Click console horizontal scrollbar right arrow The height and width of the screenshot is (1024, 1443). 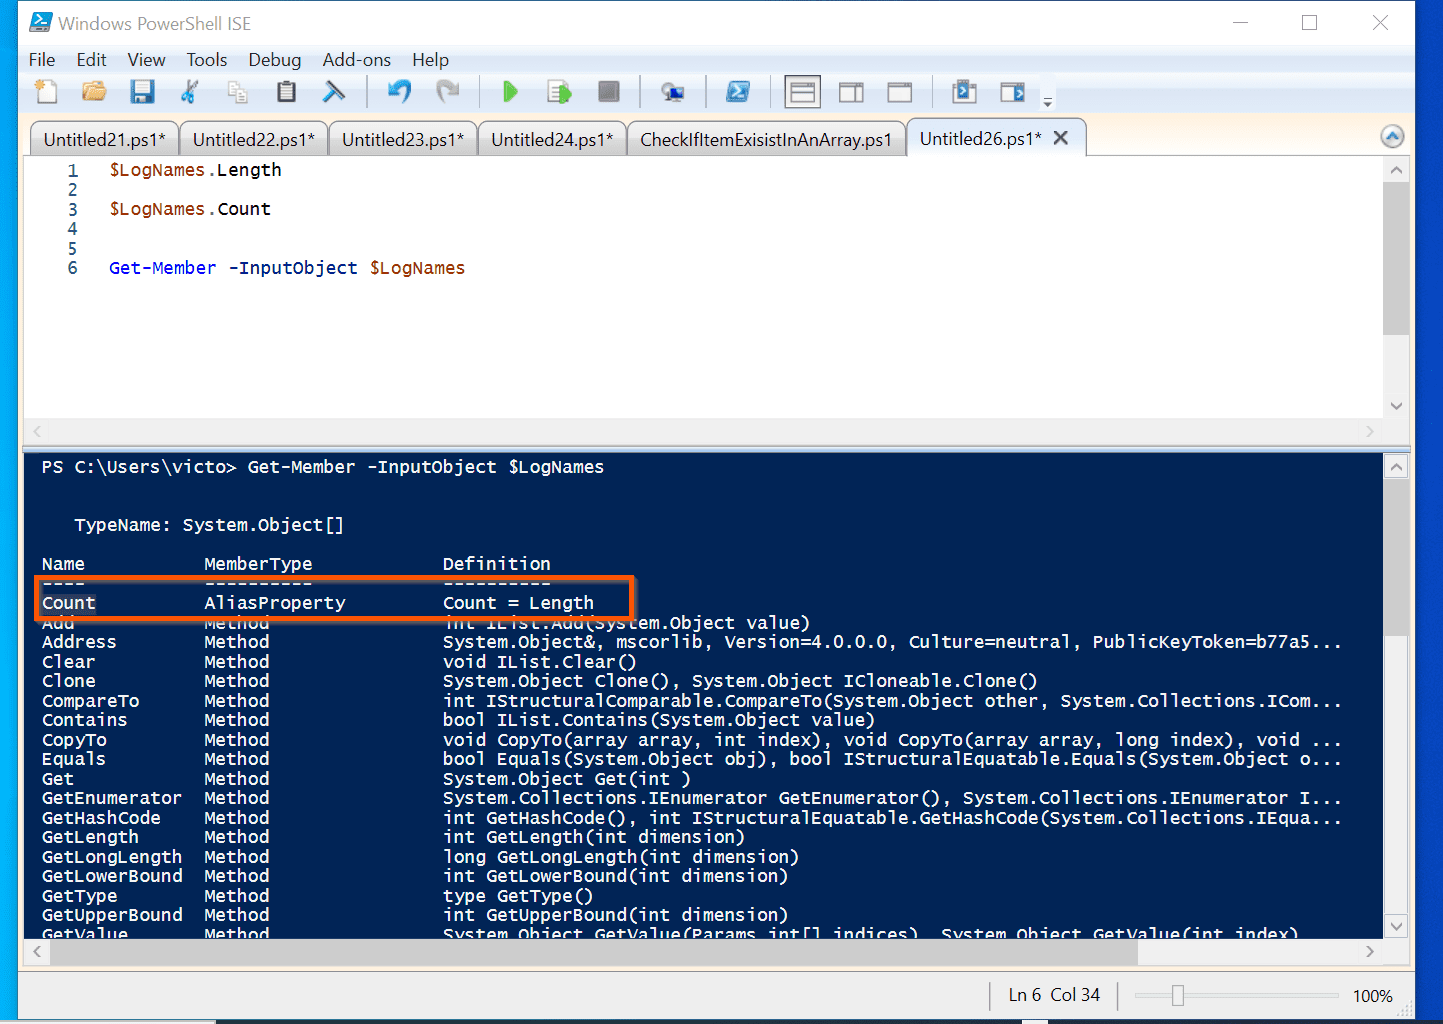(1370, 952)
